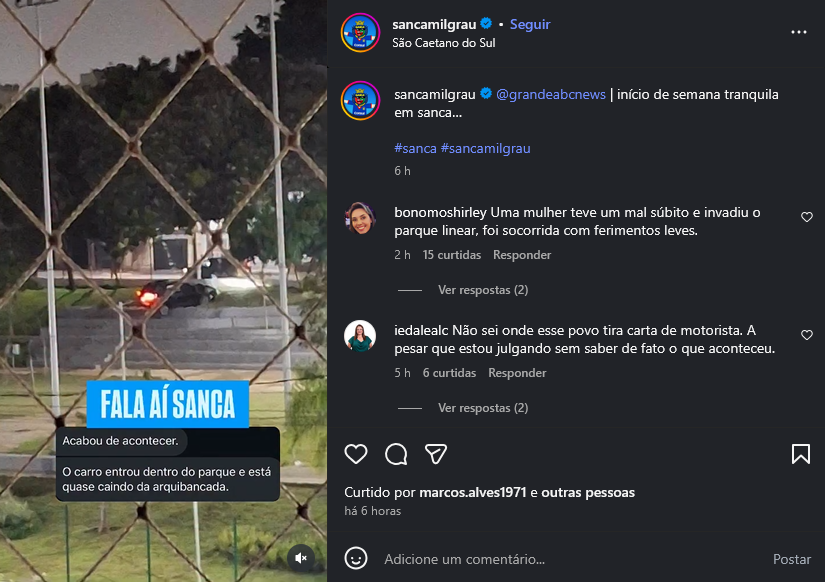This screenshot has width=825, height=582.
Task: Like bonomoshirley's comment heart
Action: 807,217
